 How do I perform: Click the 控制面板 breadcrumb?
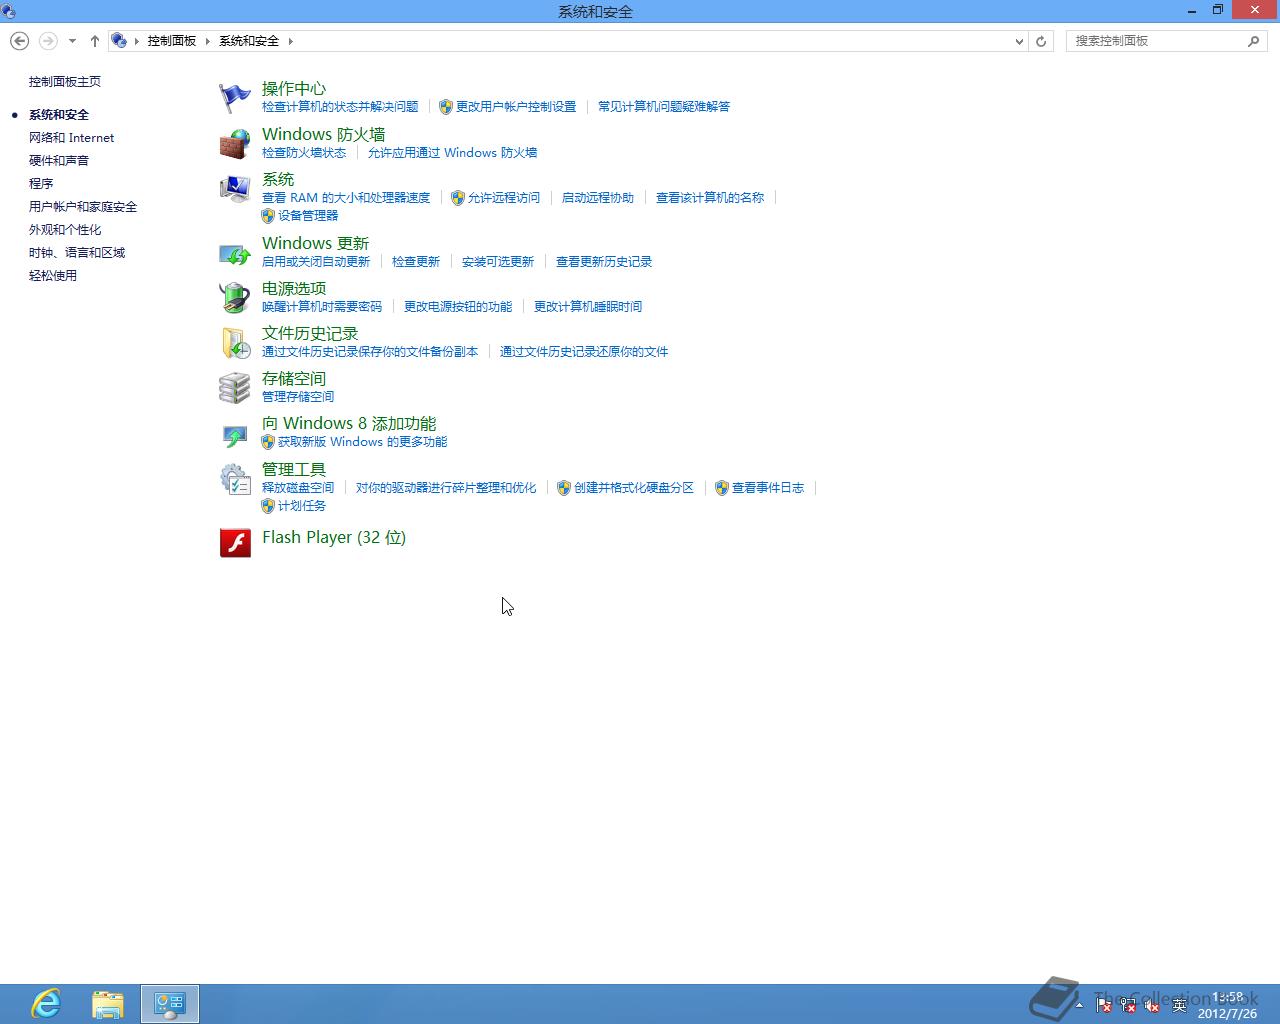(172, 41)
